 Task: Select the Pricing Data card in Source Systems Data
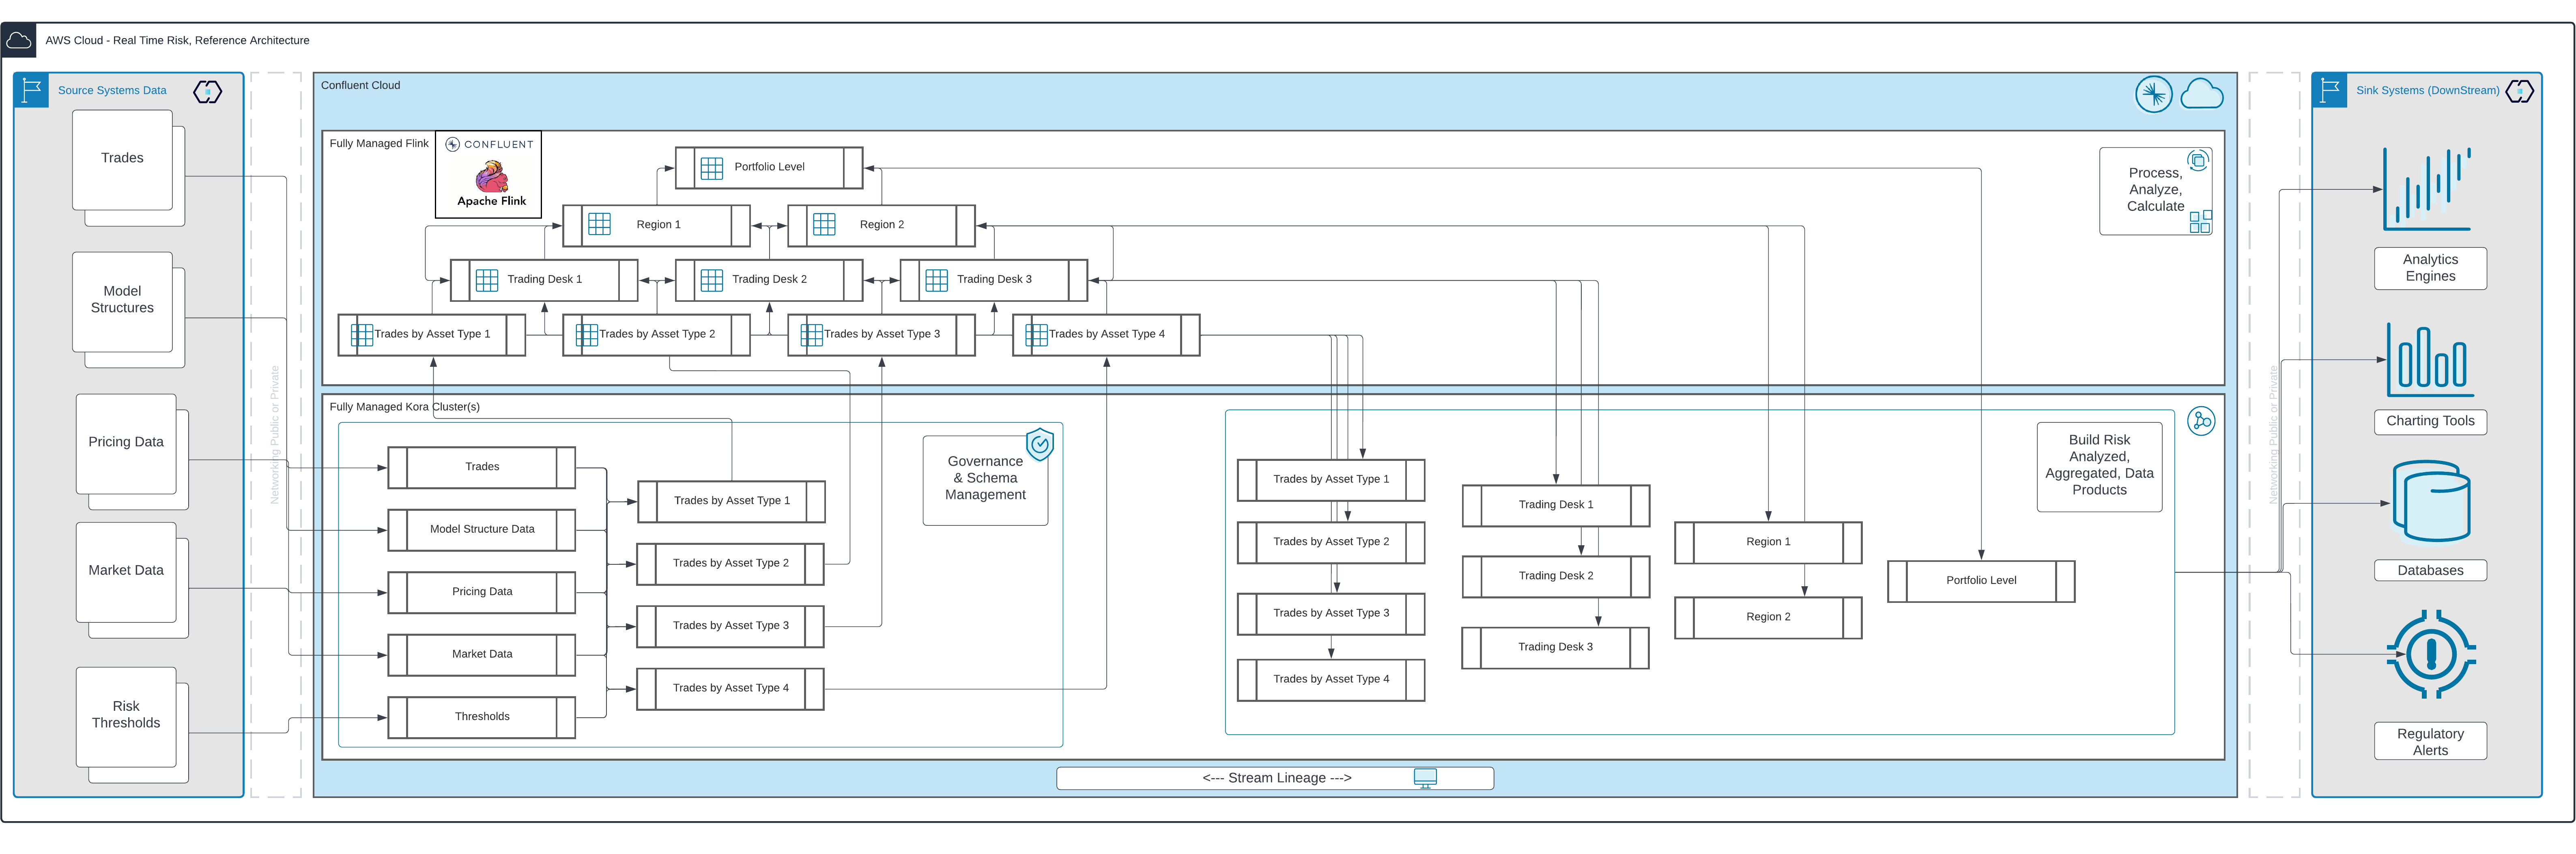click(x=126, y=444)
